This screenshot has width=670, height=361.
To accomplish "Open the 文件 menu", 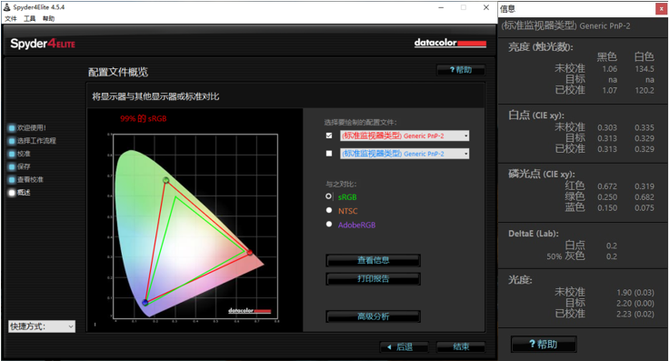I will tap(11, 18).
